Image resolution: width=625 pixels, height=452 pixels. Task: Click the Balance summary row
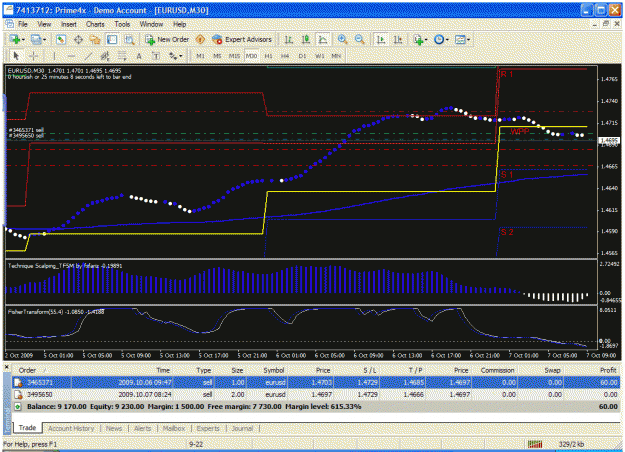(316, 407)
